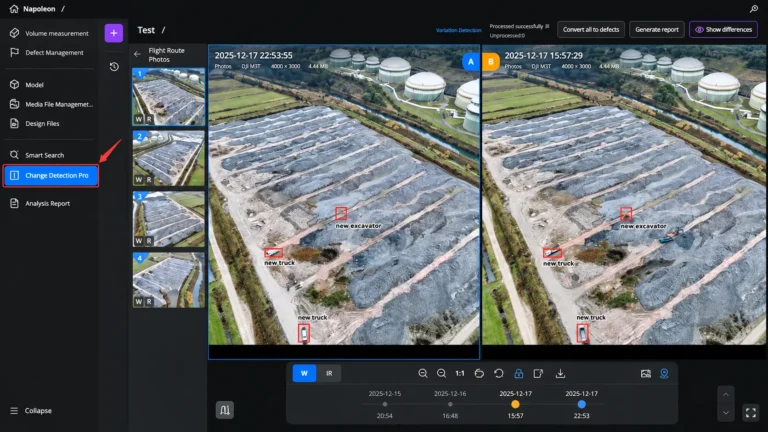768x432 pixels.
Task: Collapse the left sidebar
Action: tap(31, 410)
